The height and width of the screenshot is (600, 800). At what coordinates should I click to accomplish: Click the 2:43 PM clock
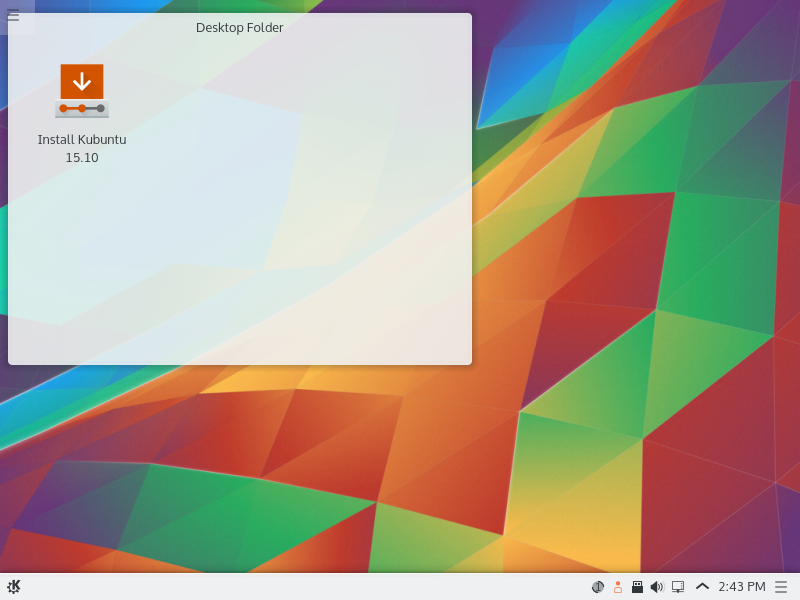[741, 587]
